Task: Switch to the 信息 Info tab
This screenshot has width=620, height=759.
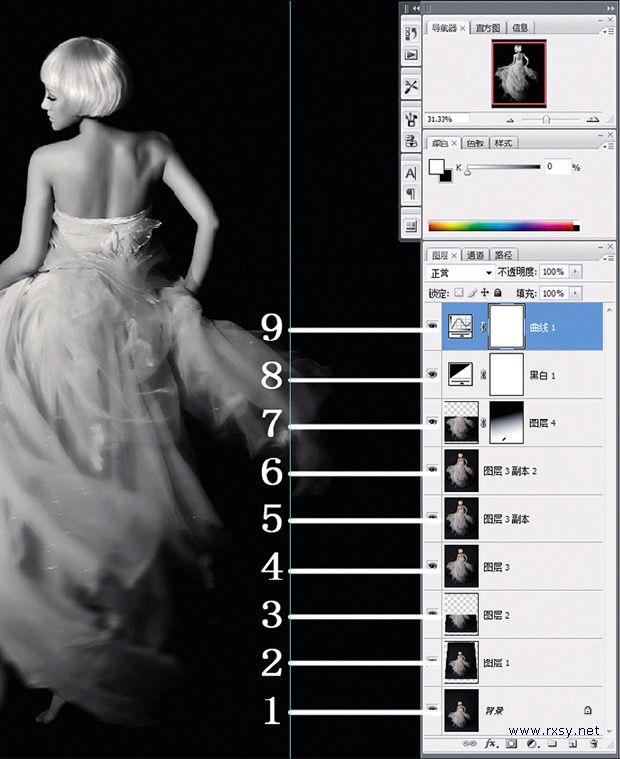Action: tap(520, 28)
